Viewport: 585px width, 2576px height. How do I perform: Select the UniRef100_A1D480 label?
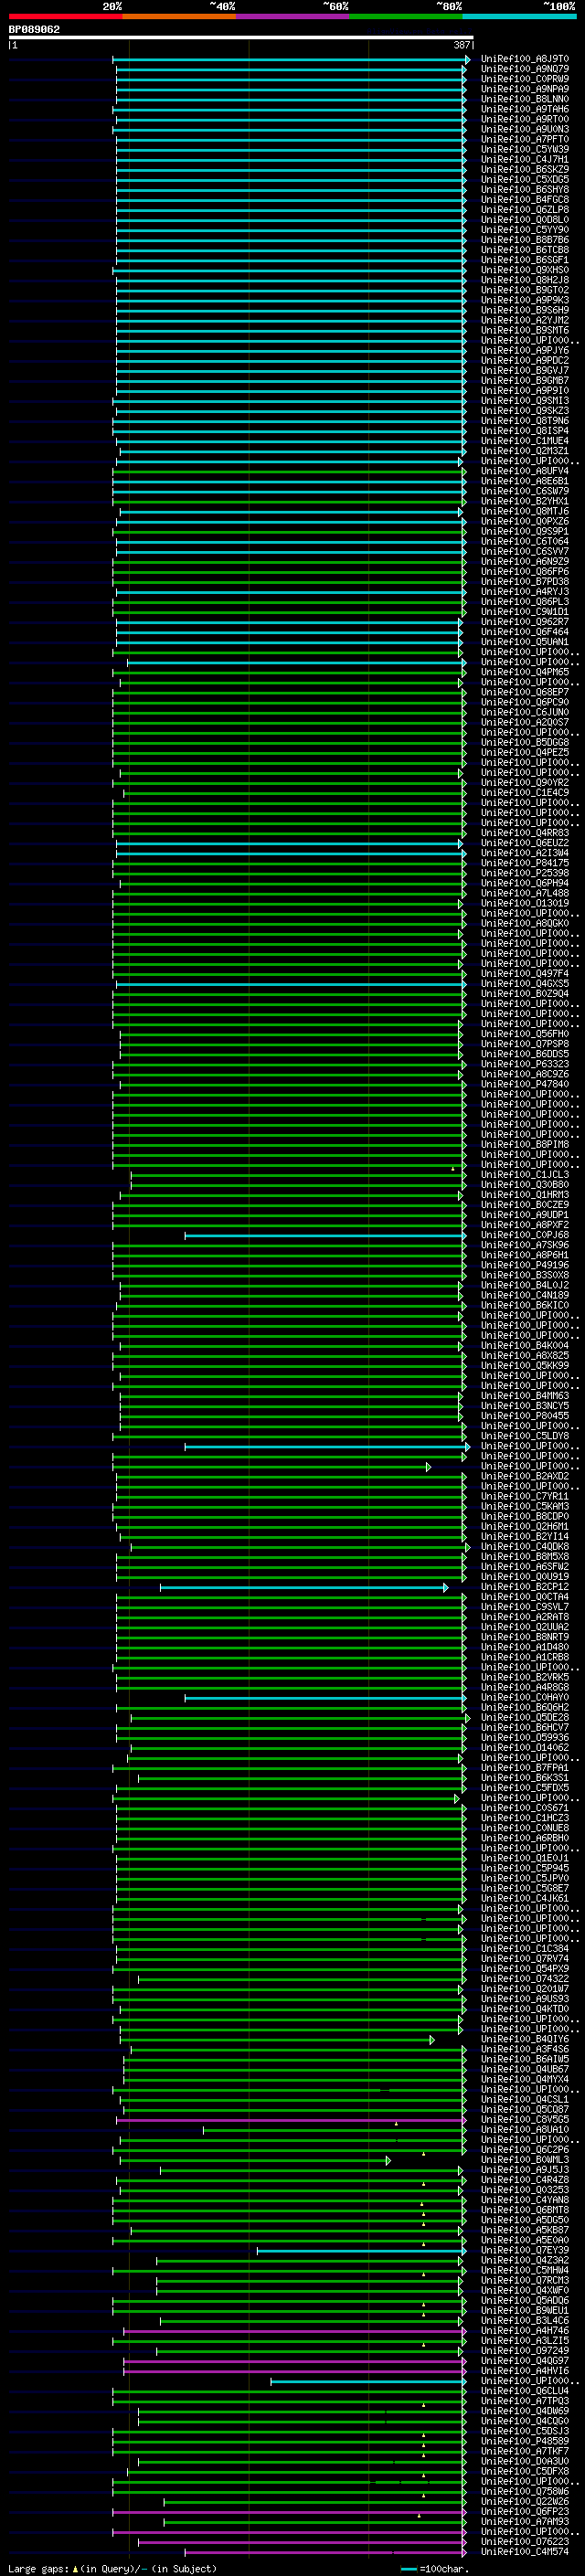pyautogui.click(x=525, y=1647)
